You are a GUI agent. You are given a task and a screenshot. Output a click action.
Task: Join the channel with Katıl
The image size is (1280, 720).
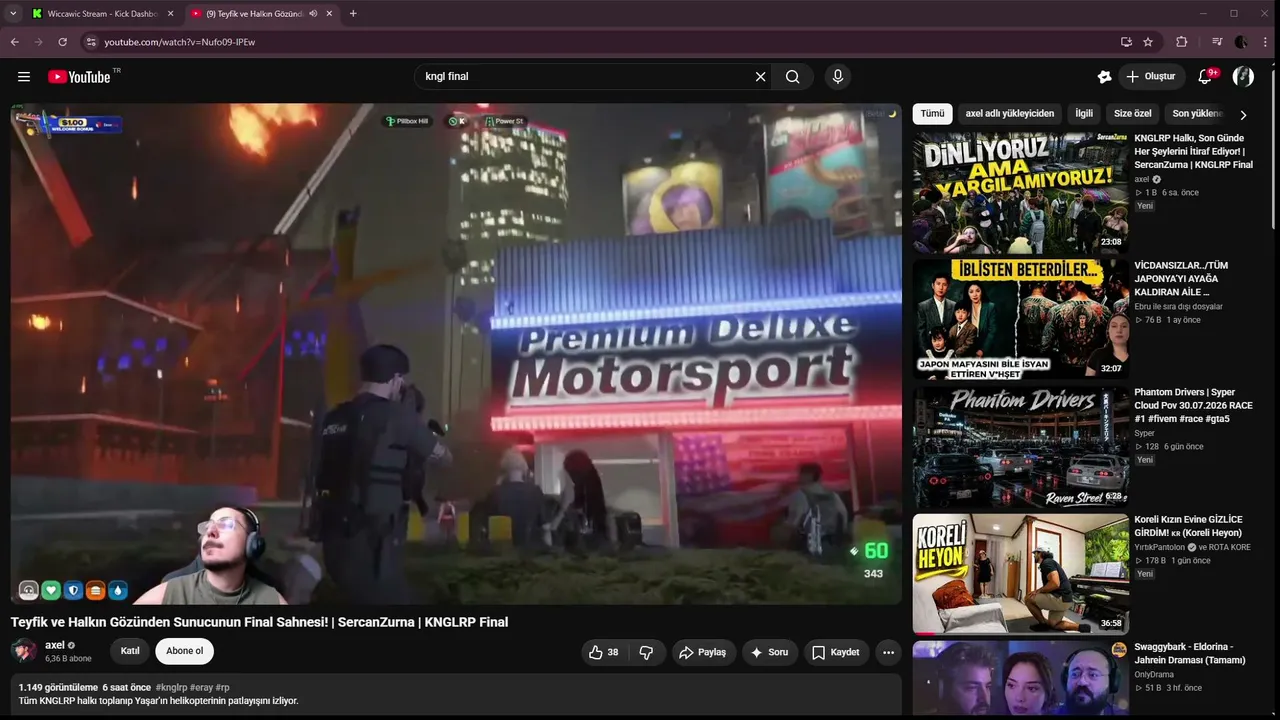click(130, 651)
